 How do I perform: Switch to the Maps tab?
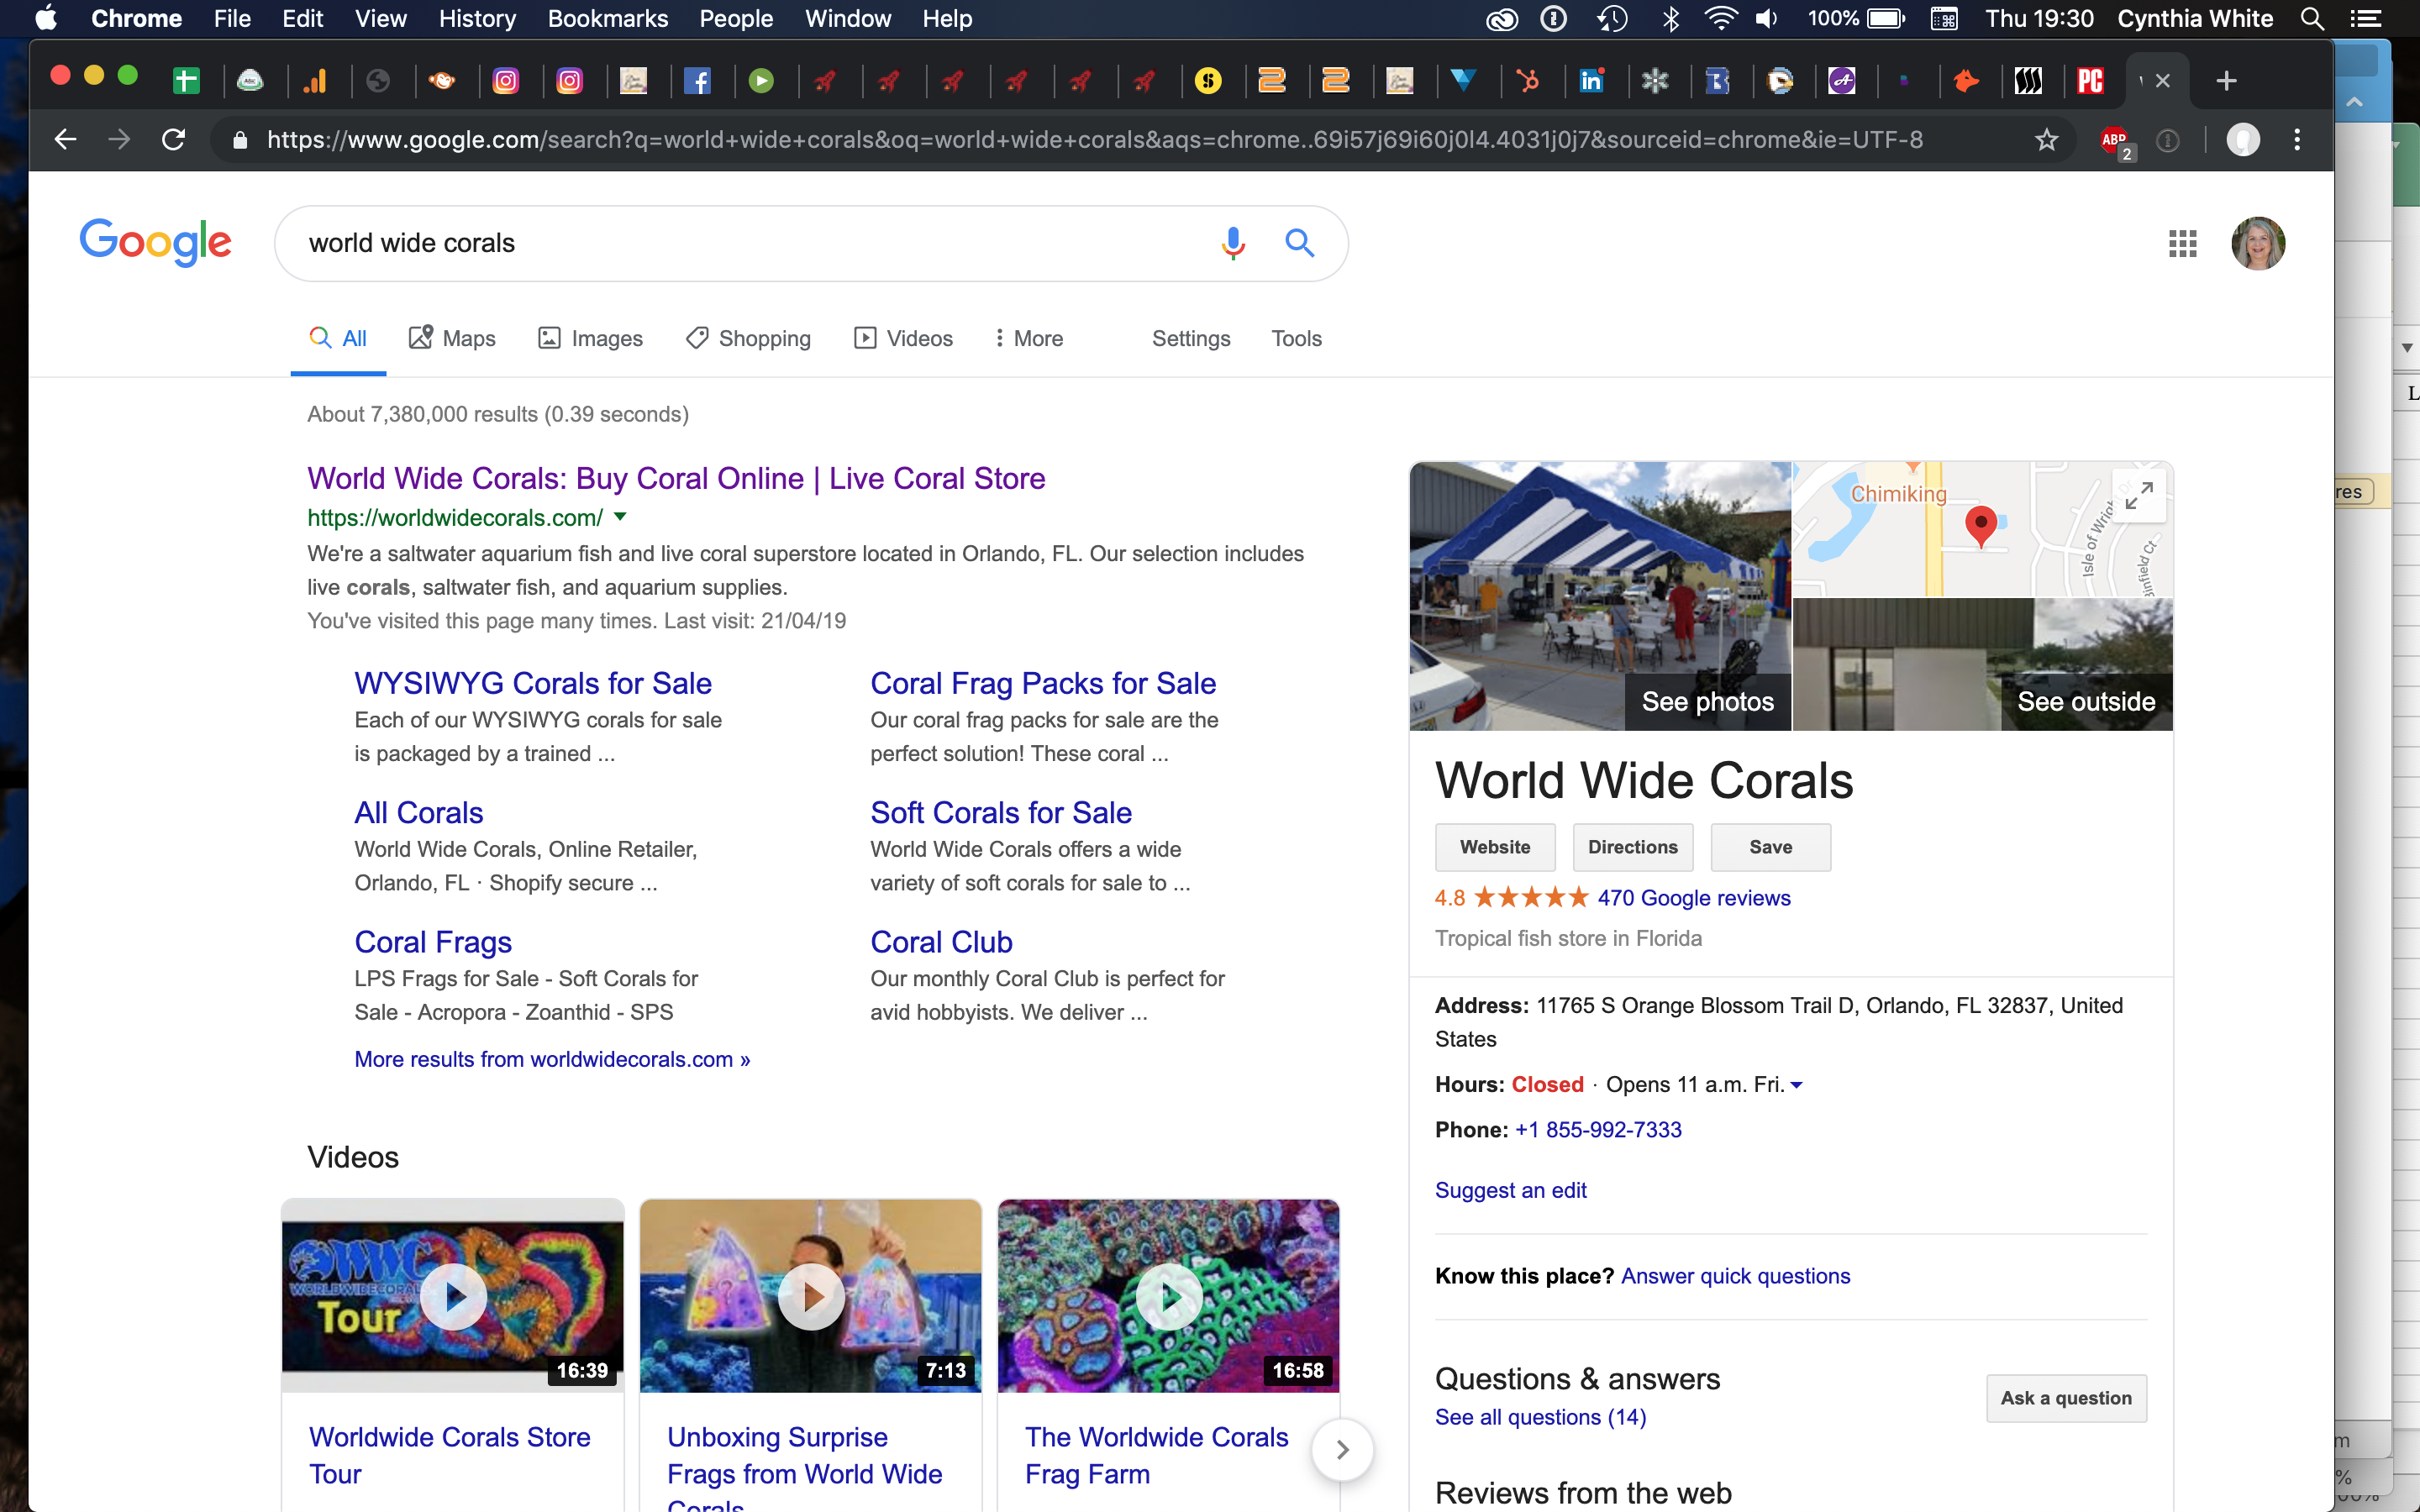pos(452,338)
